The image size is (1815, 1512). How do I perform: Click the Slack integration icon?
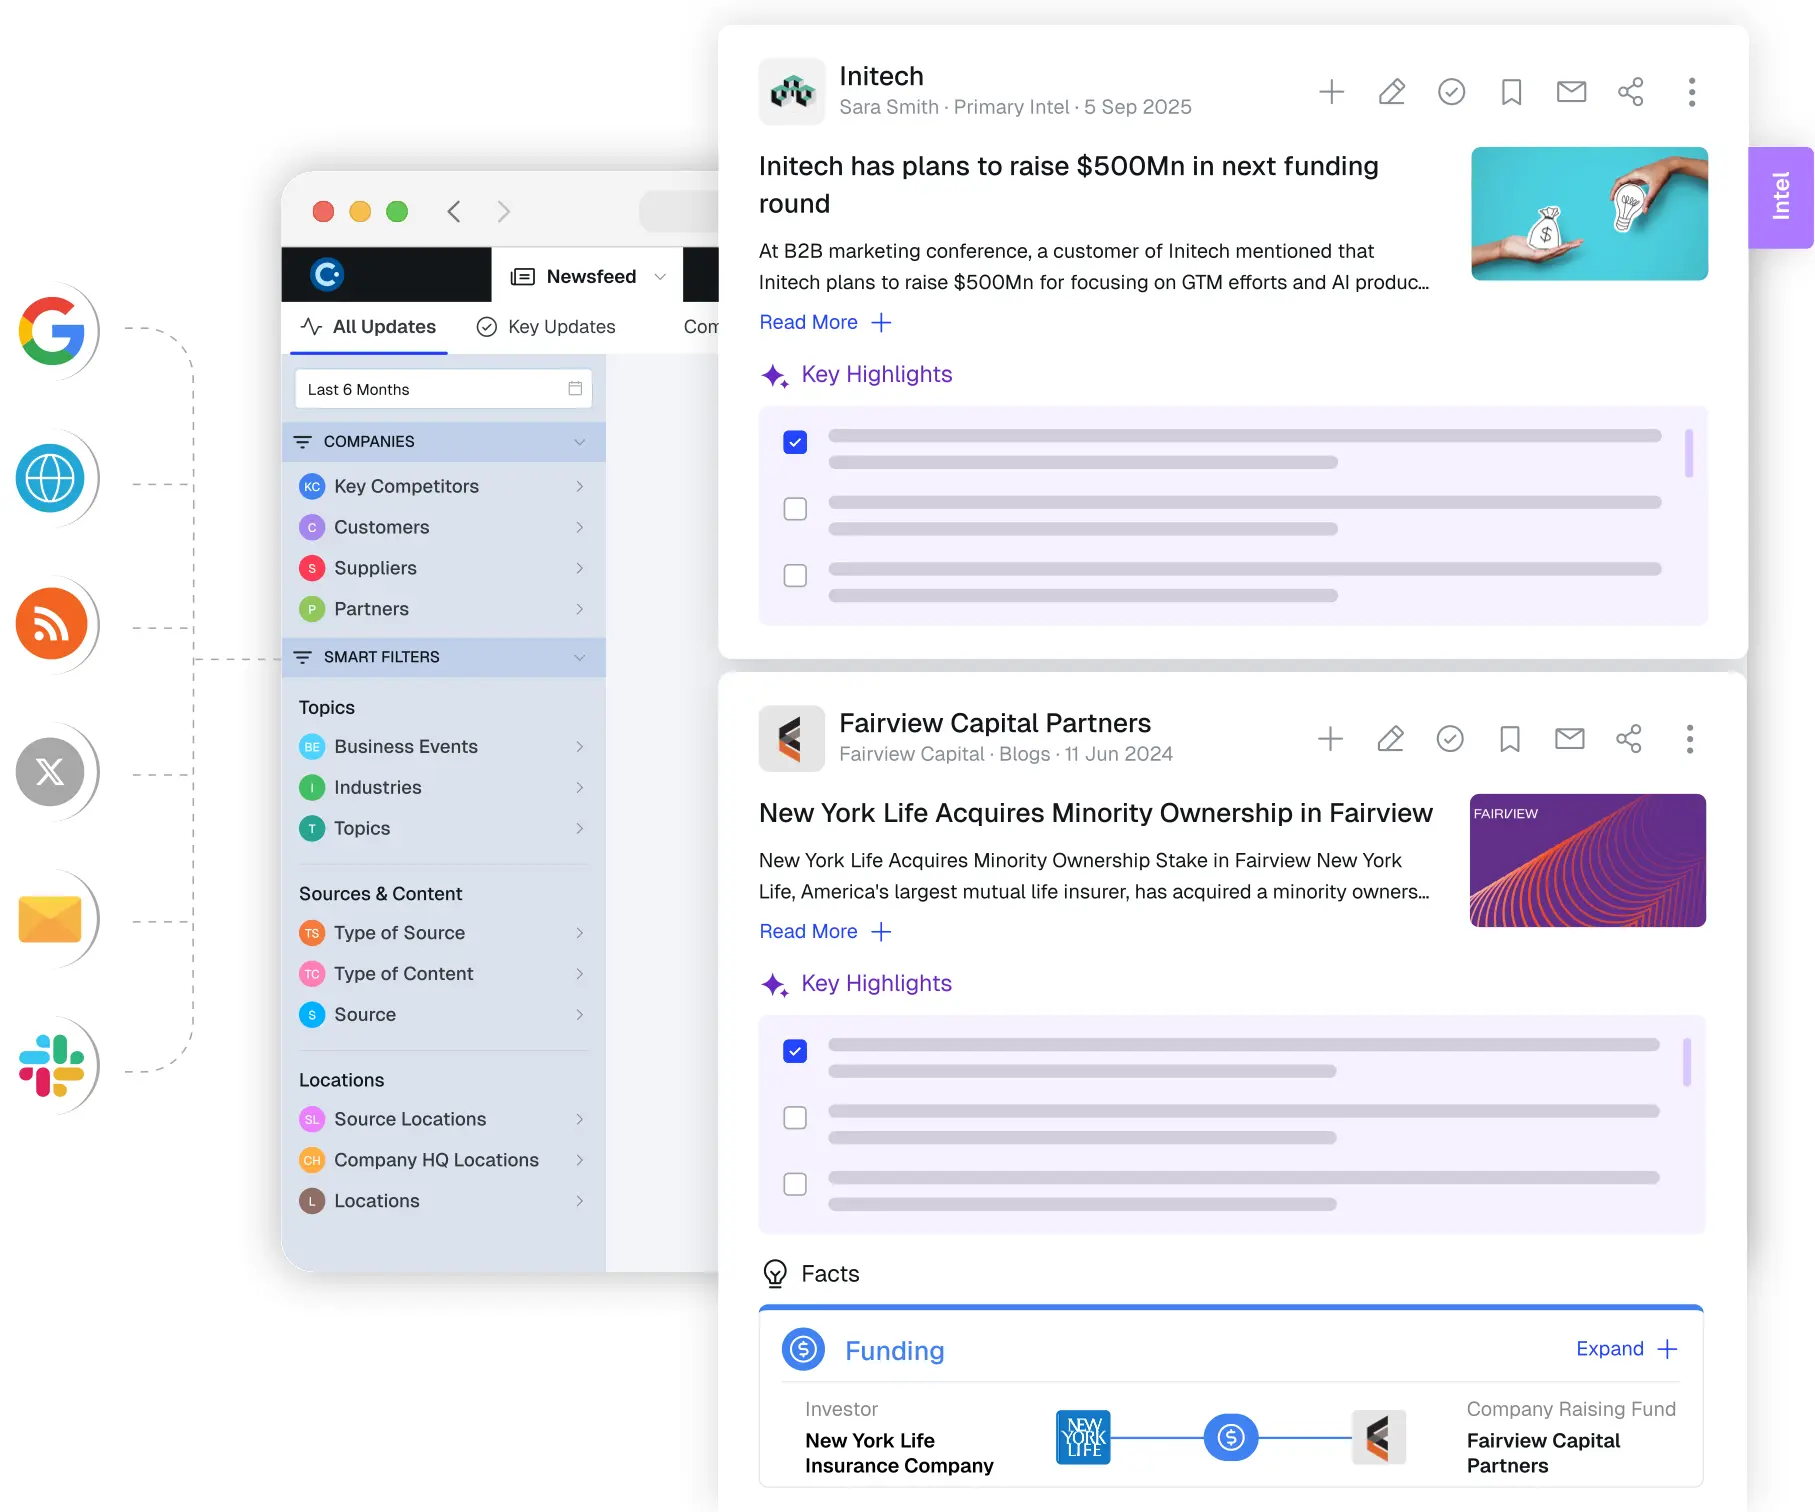coord(52,1066)
